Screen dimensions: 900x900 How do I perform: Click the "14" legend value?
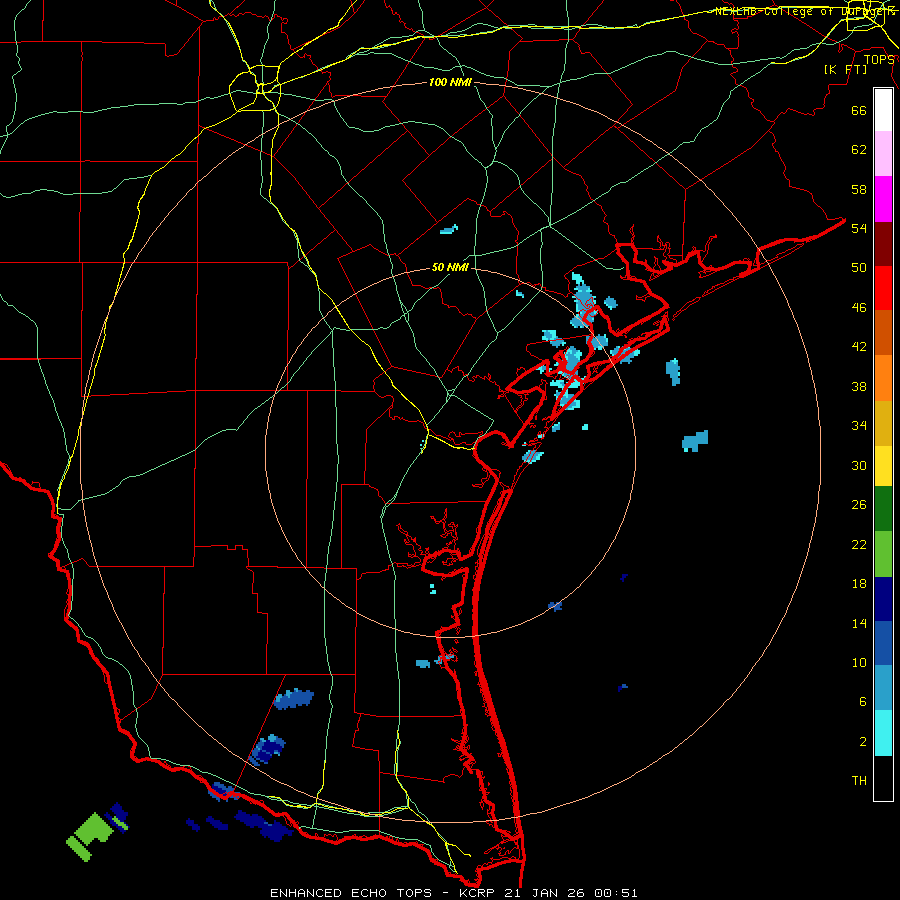[x=859, y=623]
